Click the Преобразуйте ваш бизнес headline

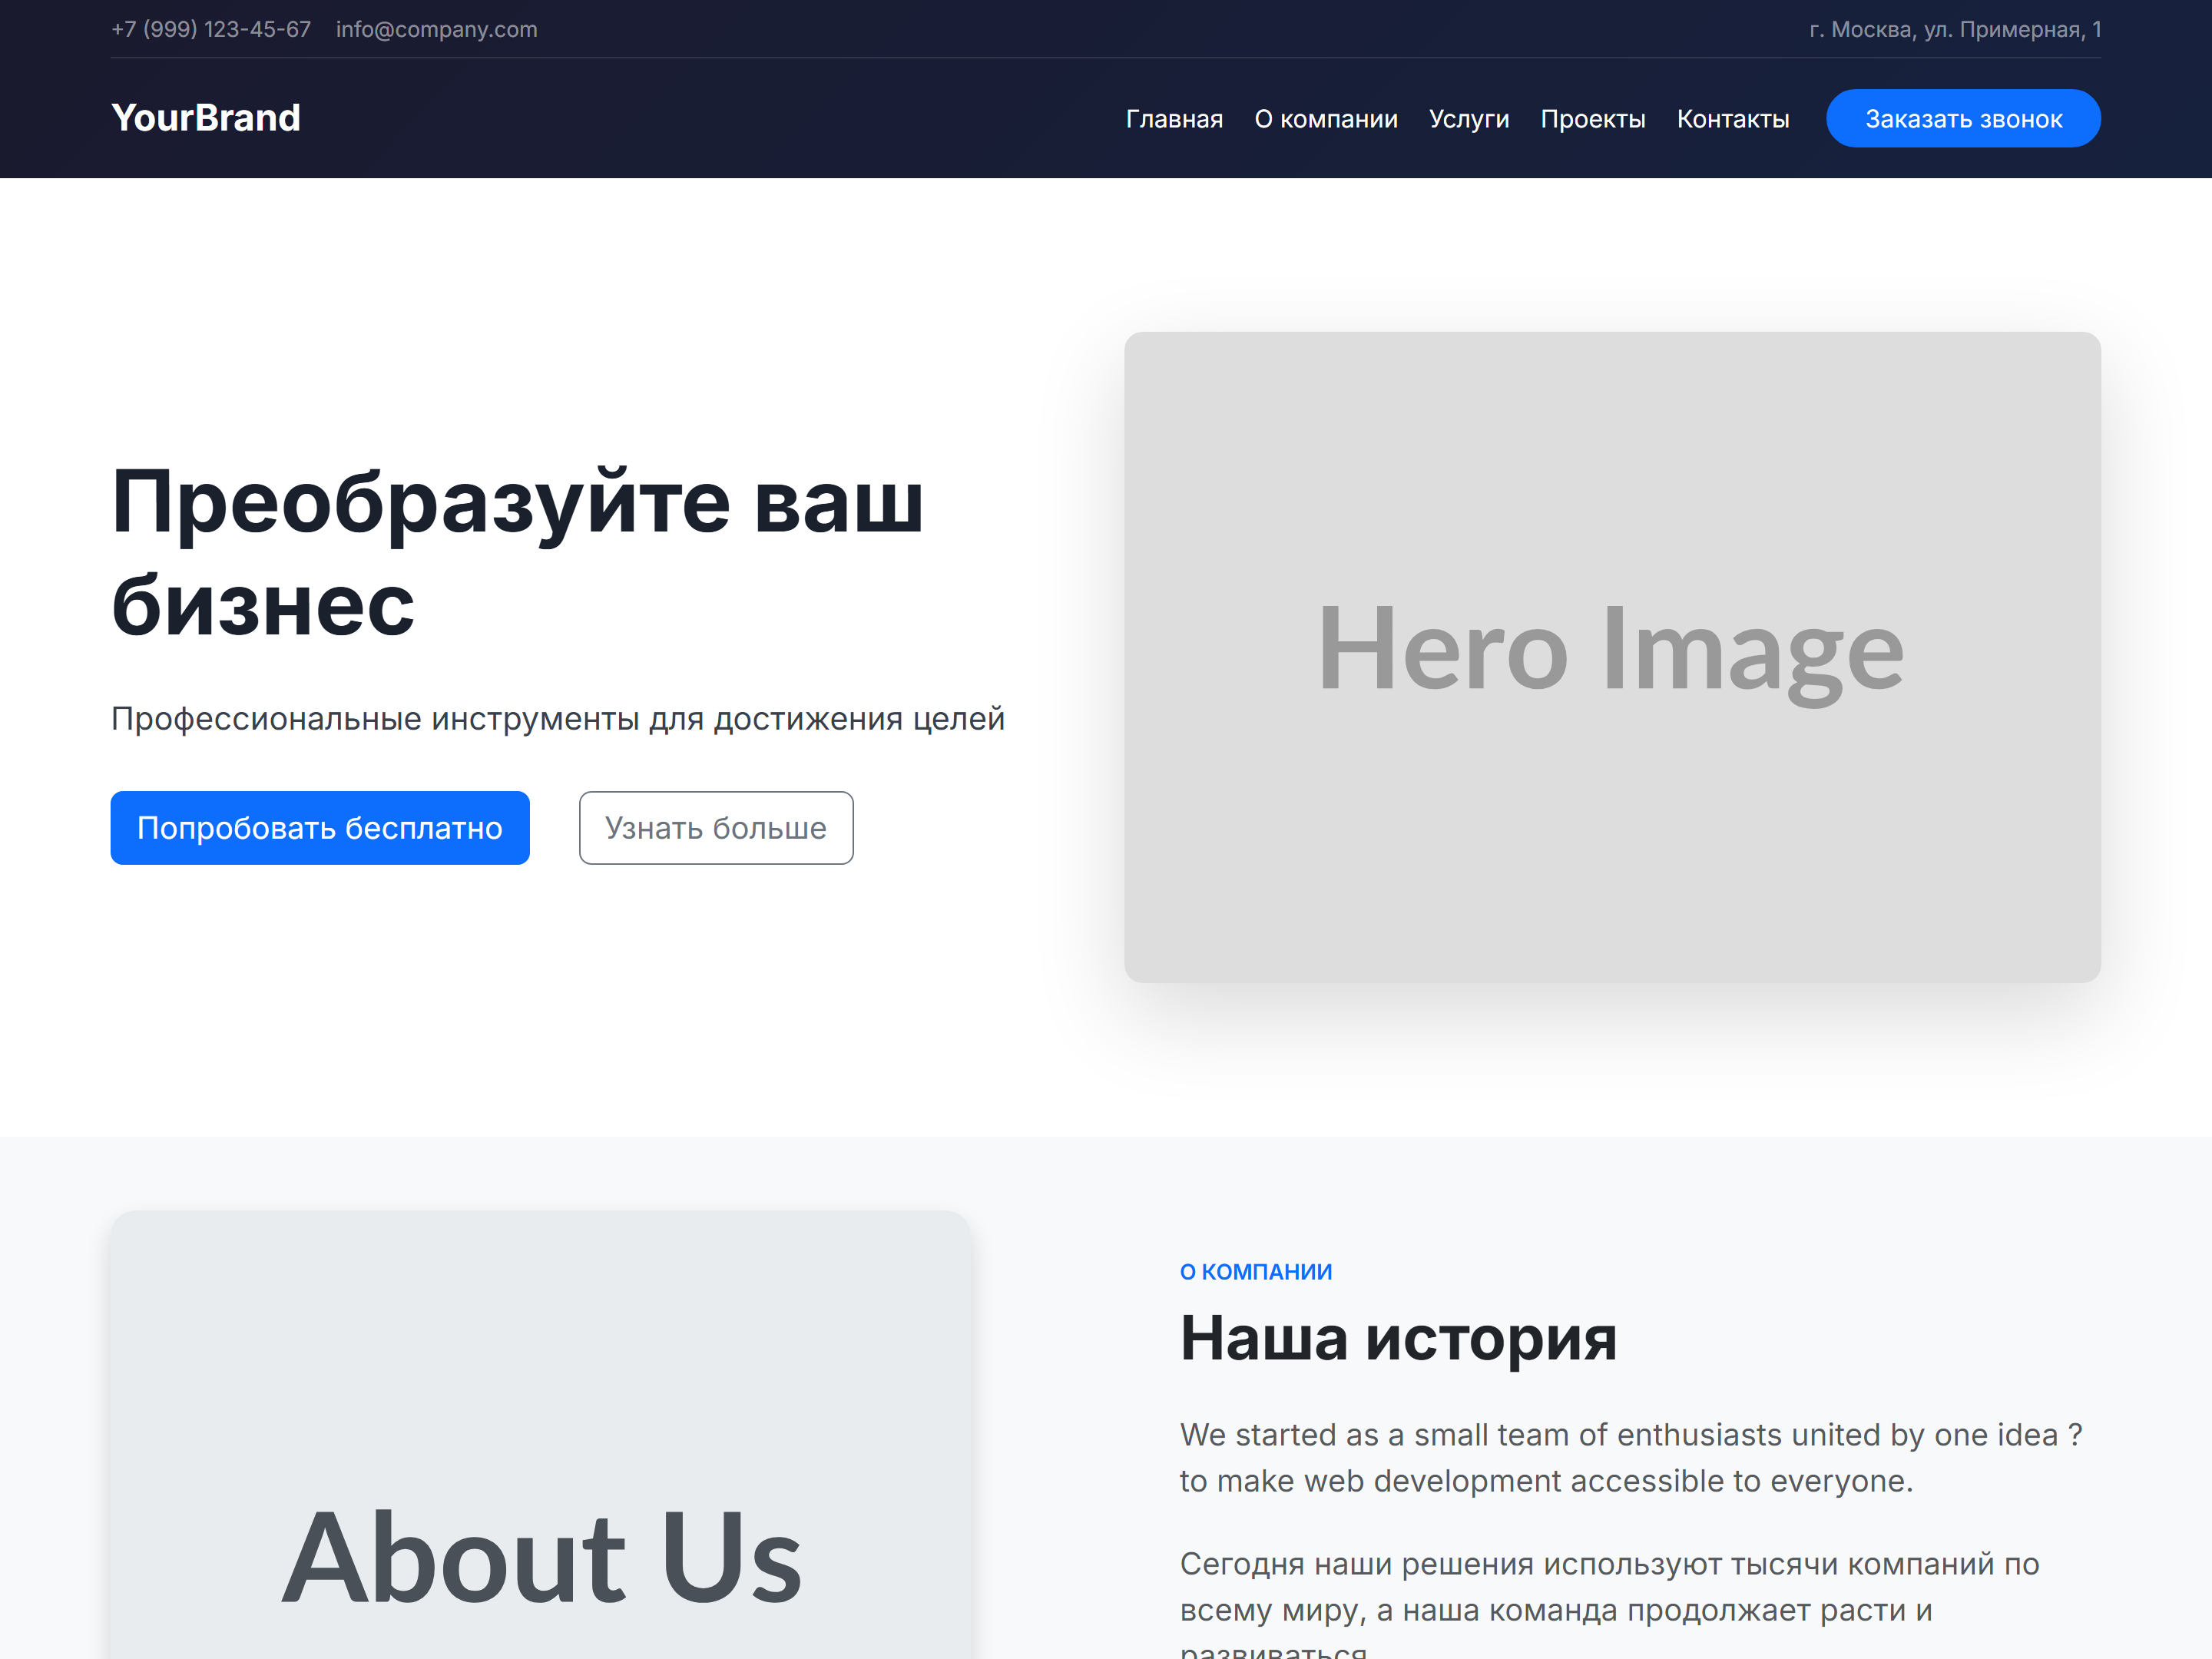(x=517, y=553)
